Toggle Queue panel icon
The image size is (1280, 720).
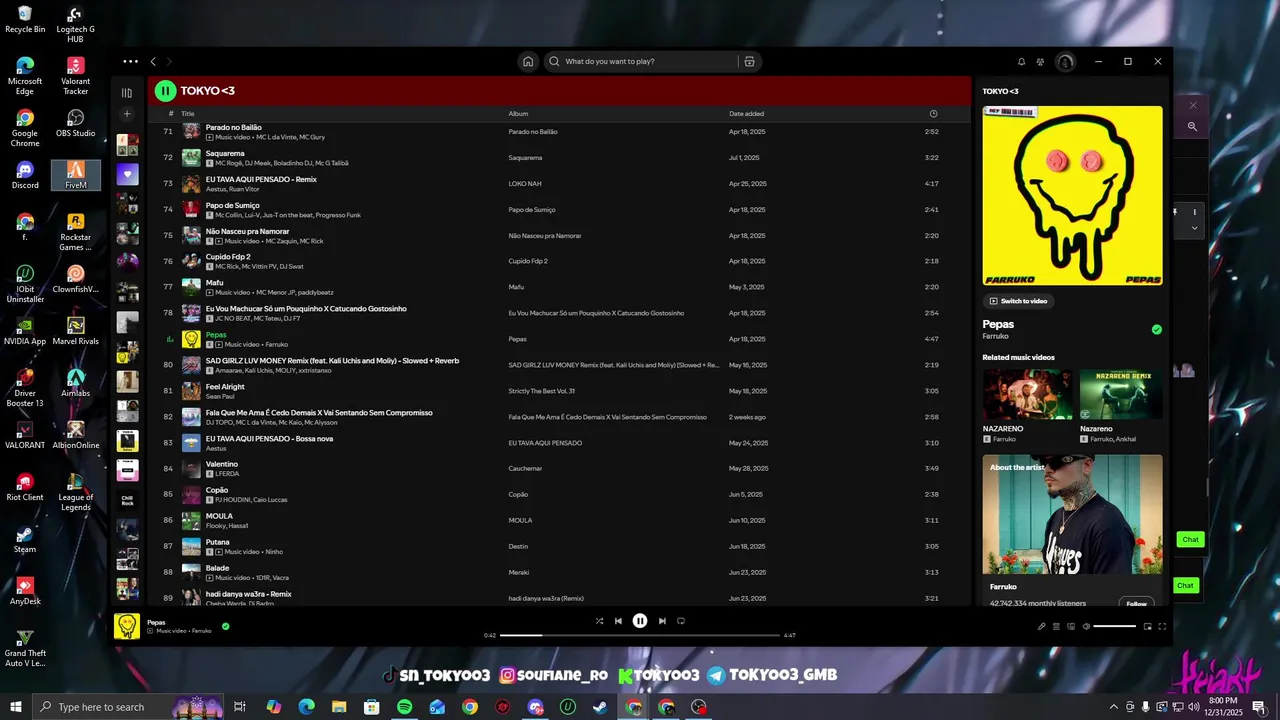[1056, 626]
